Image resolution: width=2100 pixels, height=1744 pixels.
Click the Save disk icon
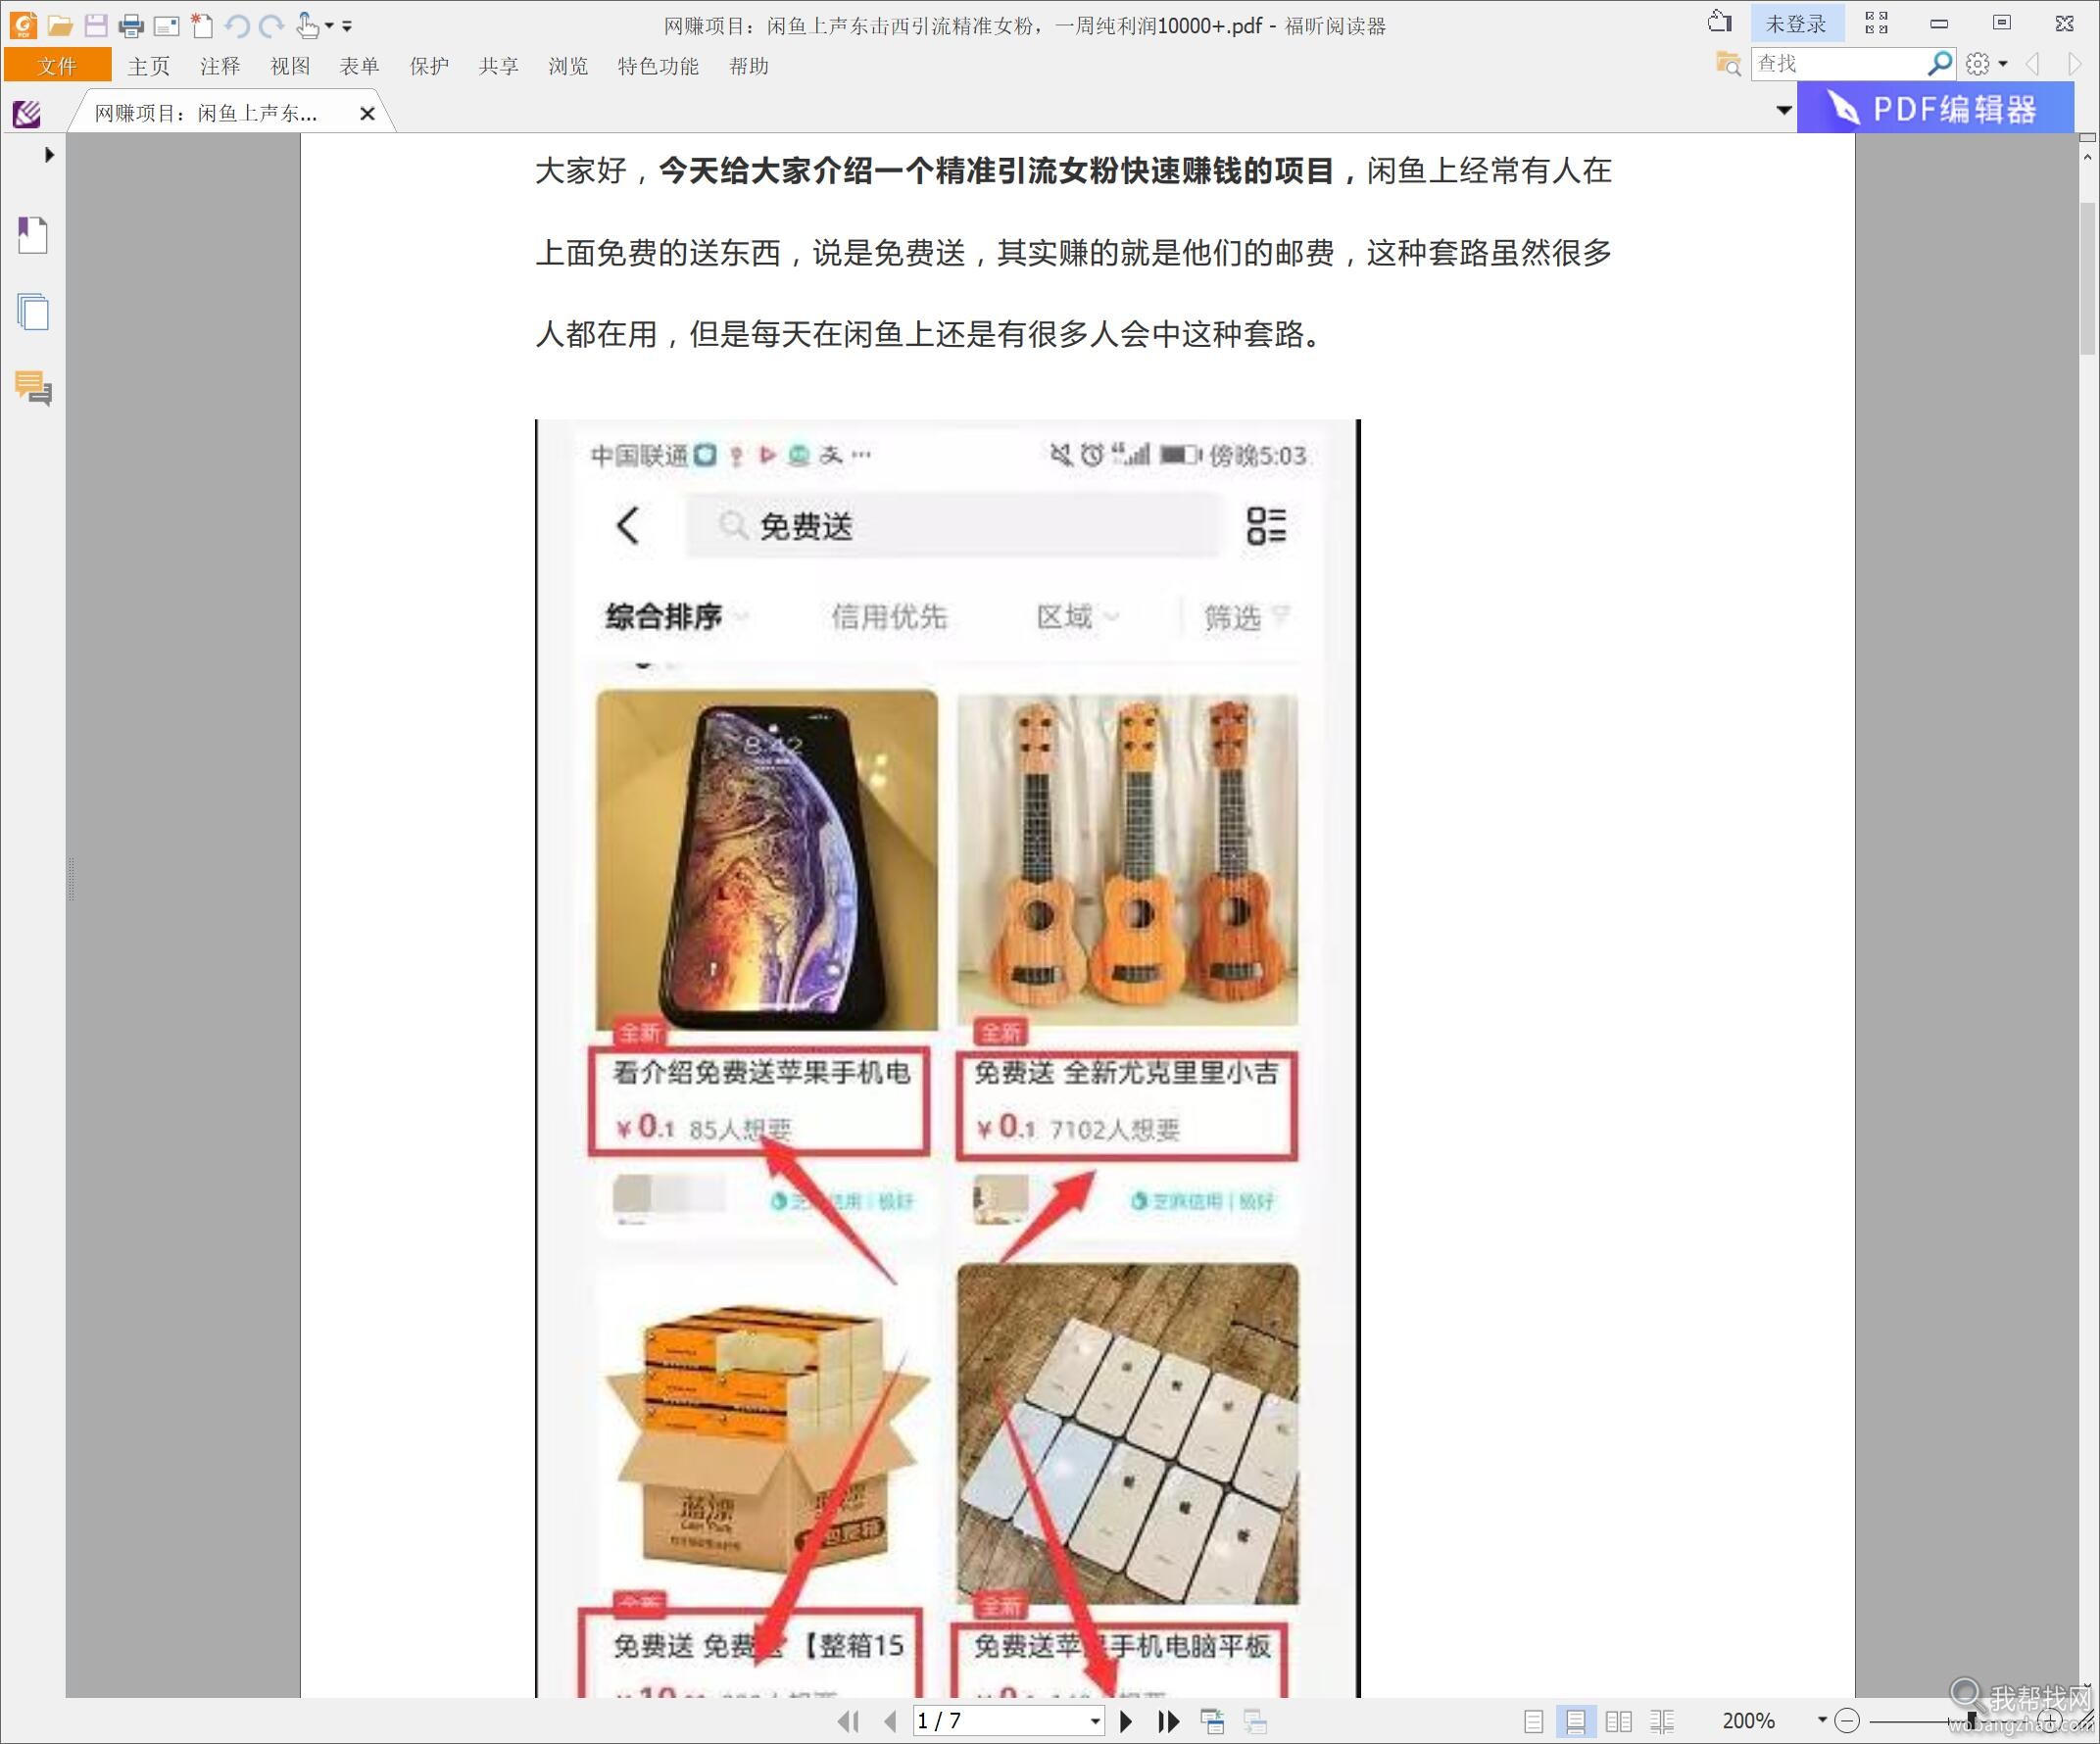point(95,25)
